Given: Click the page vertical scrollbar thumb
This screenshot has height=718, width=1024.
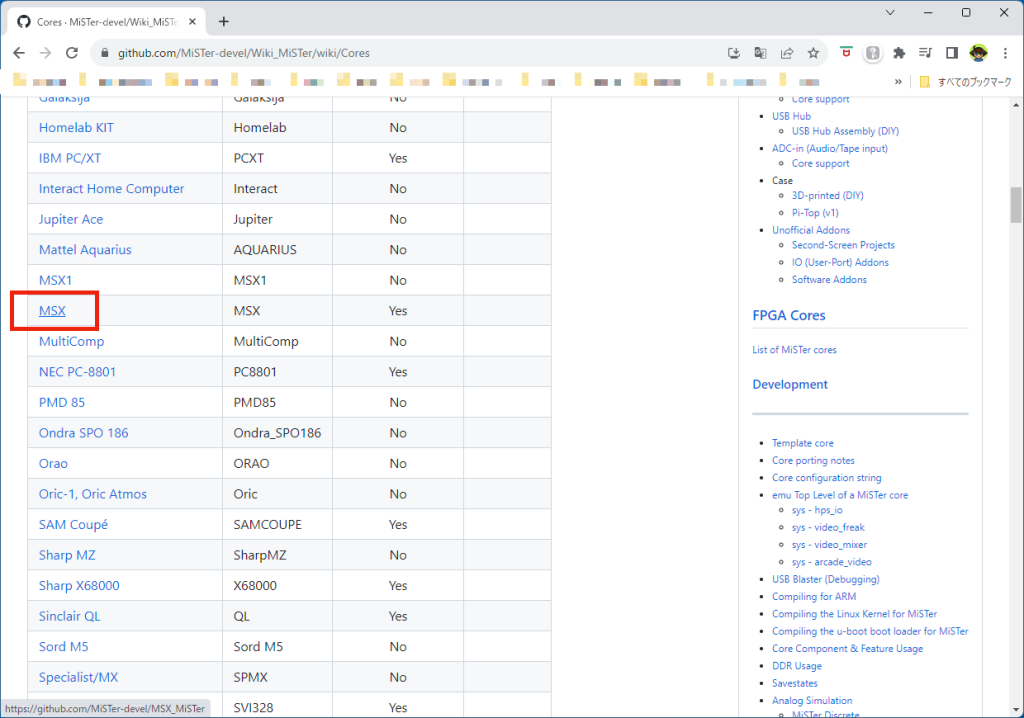Looking at the screenshot, I should coord(1016,205).
